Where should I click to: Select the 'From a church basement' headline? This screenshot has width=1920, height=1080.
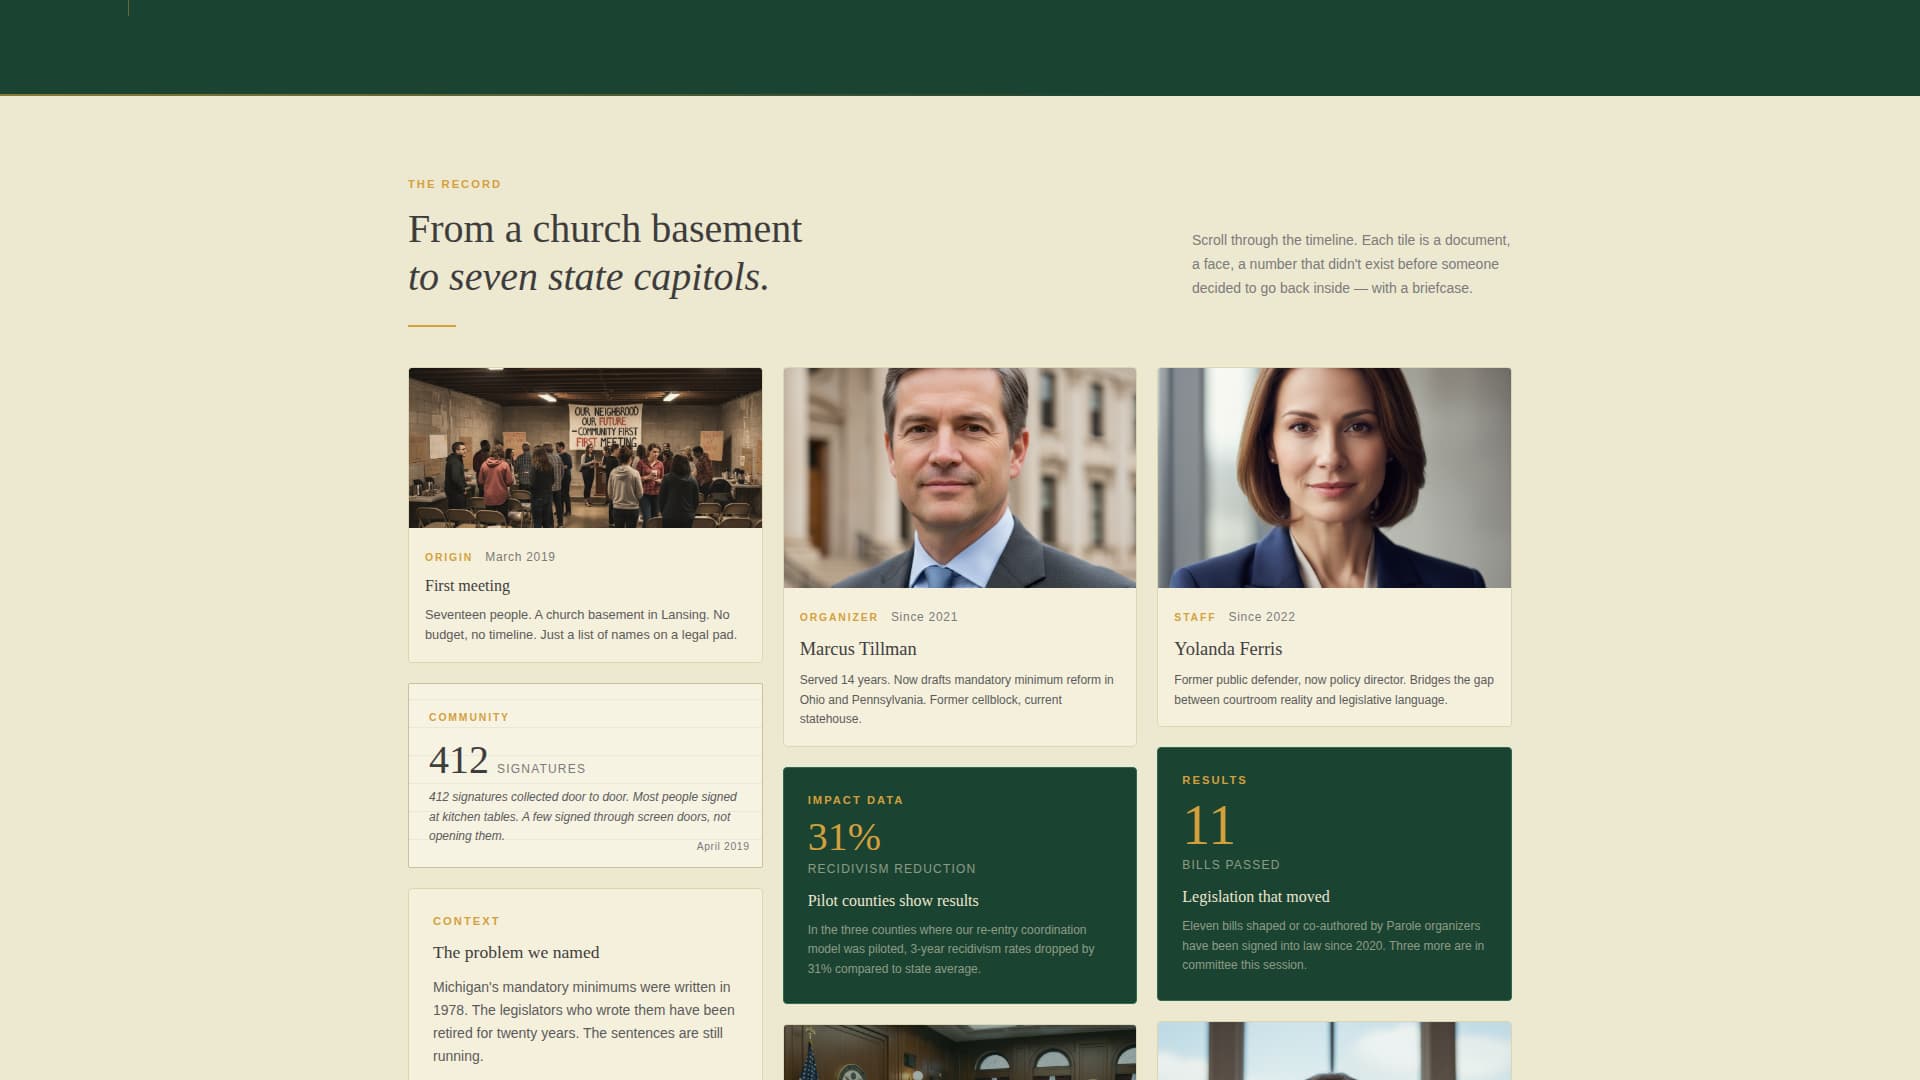(603, 228)
